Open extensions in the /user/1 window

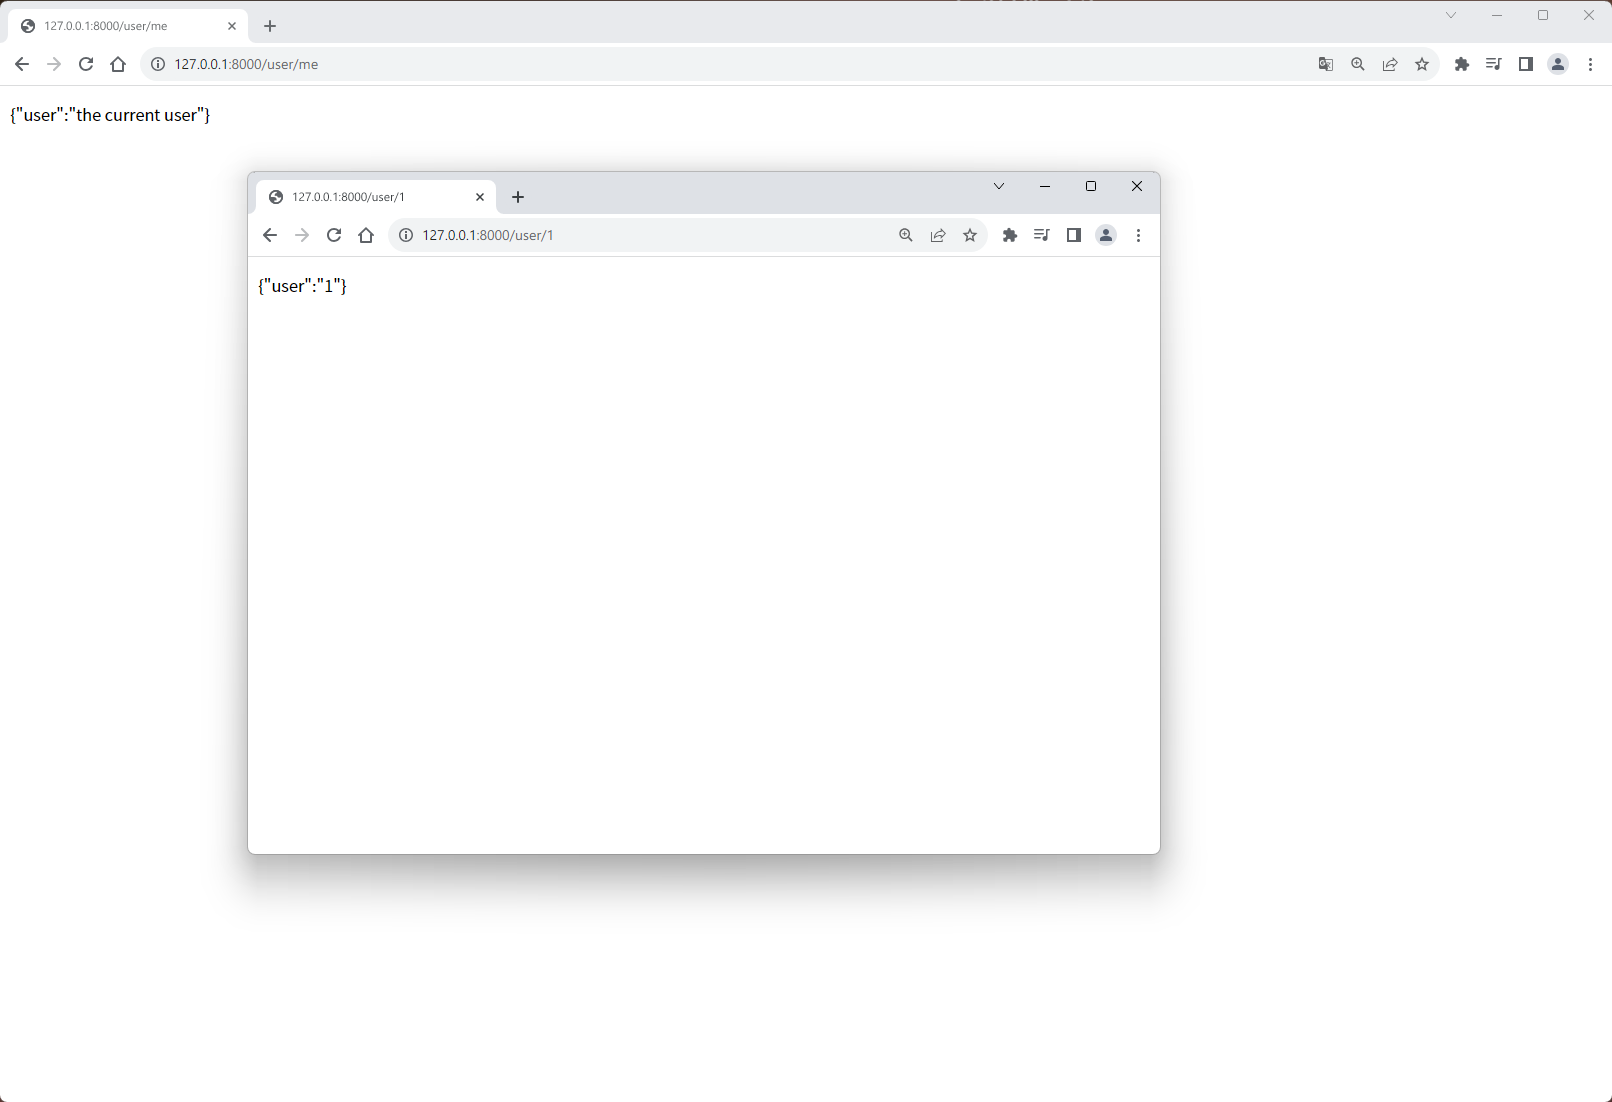pos(1010,235)
